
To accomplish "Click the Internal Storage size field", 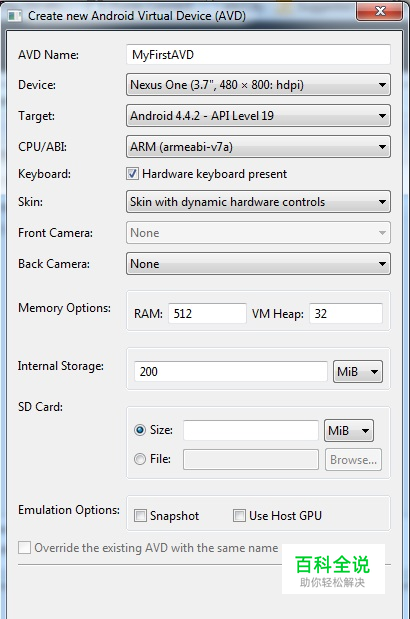I will tap(231, 371).
